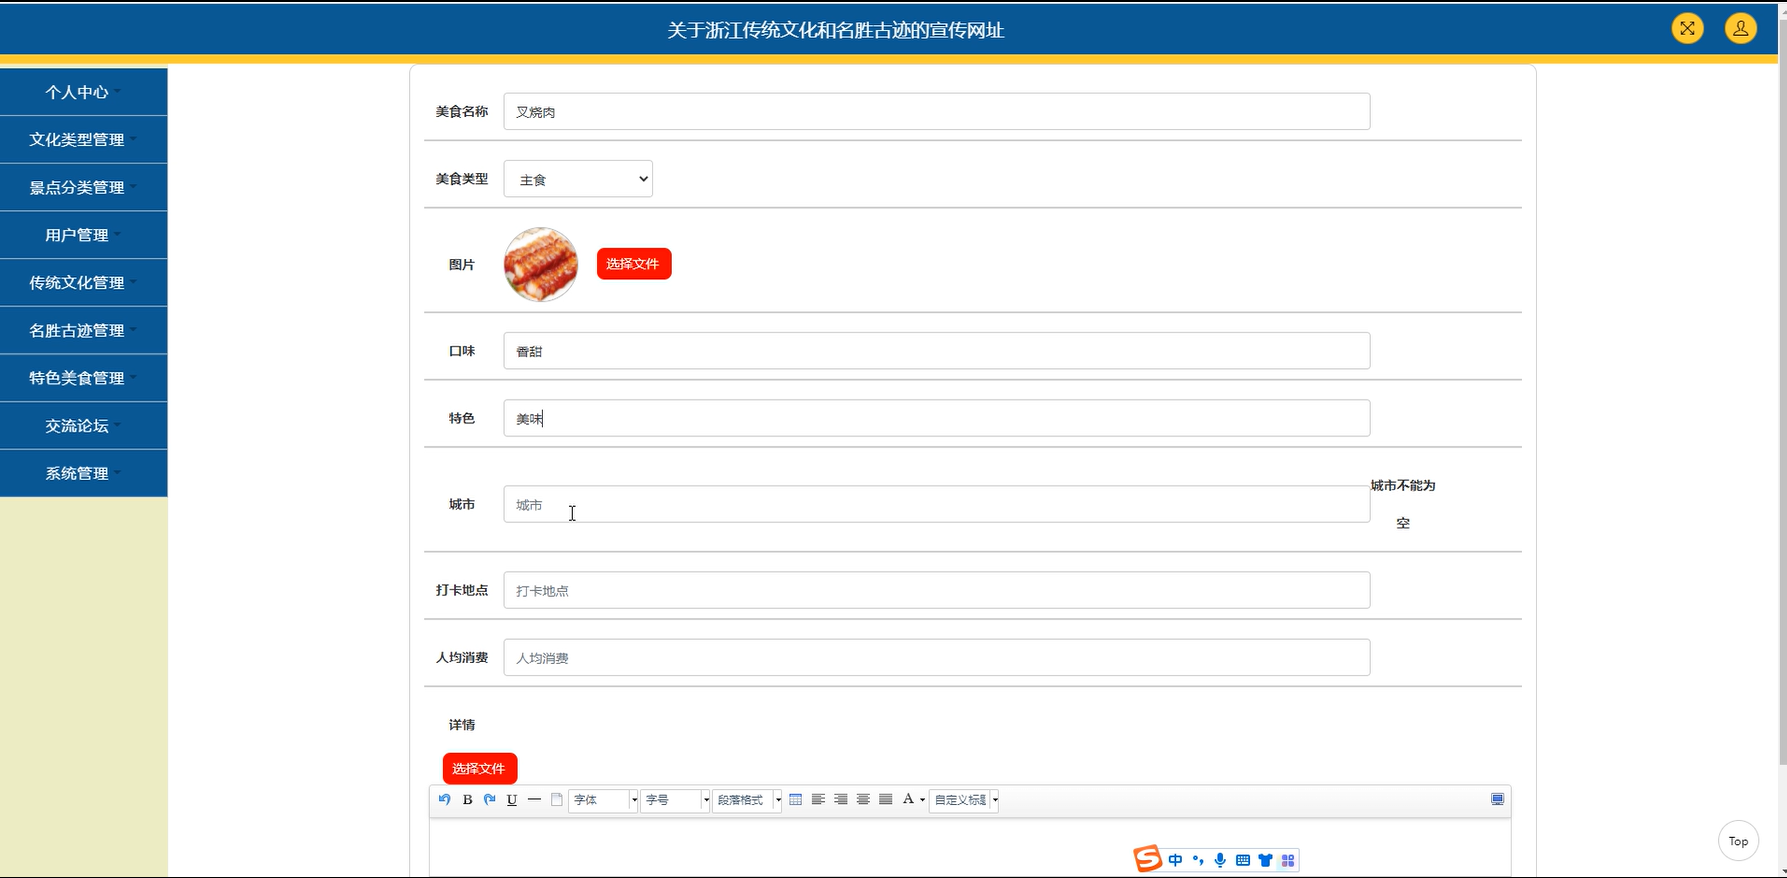Open the IME skin shirt icon

(x=1265, y=860)
